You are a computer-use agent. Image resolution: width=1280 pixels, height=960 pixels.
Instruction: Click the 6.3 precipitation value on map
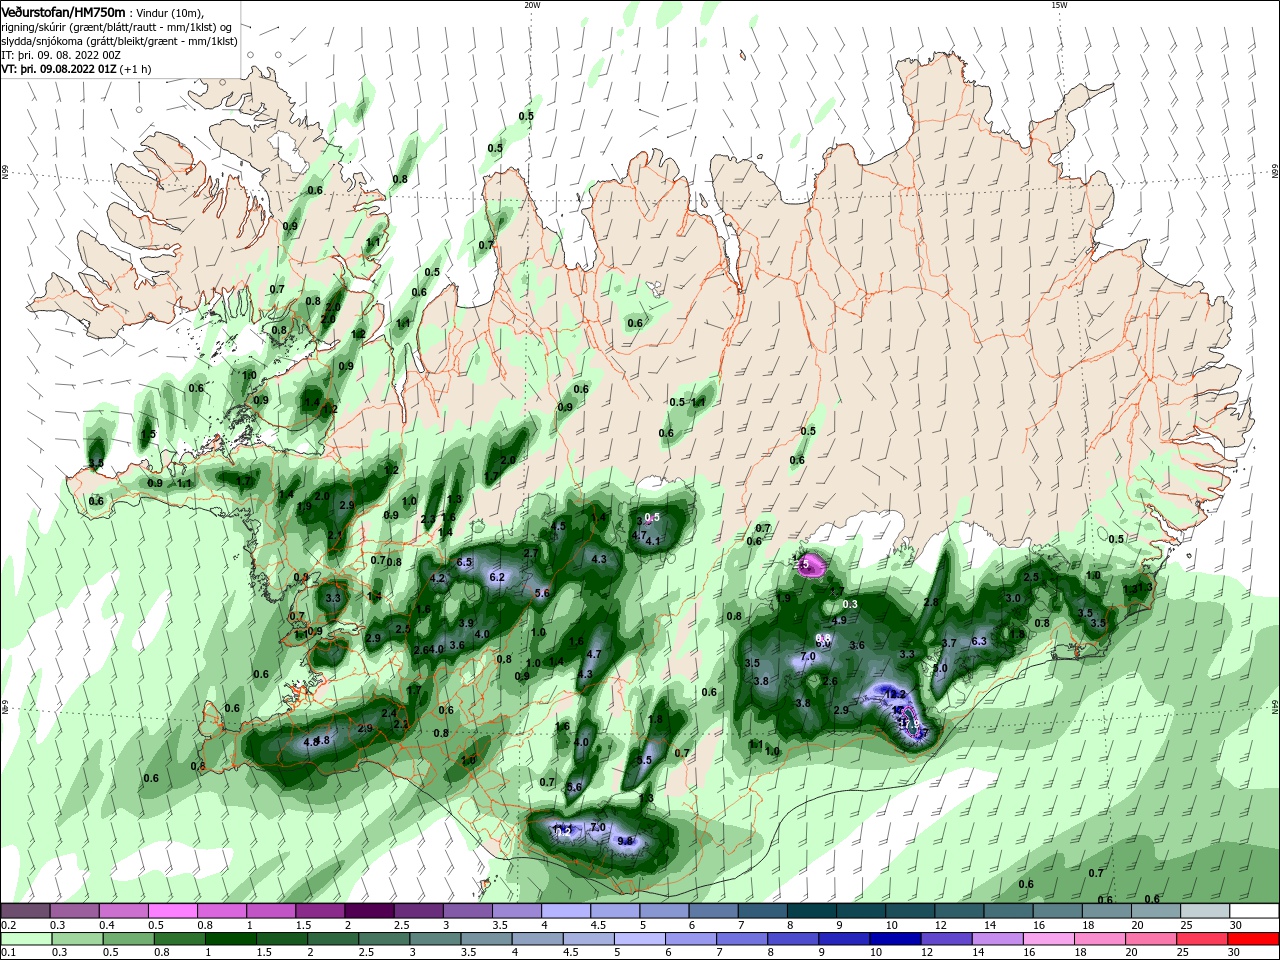pyautogui.click(x=979, y=642)
